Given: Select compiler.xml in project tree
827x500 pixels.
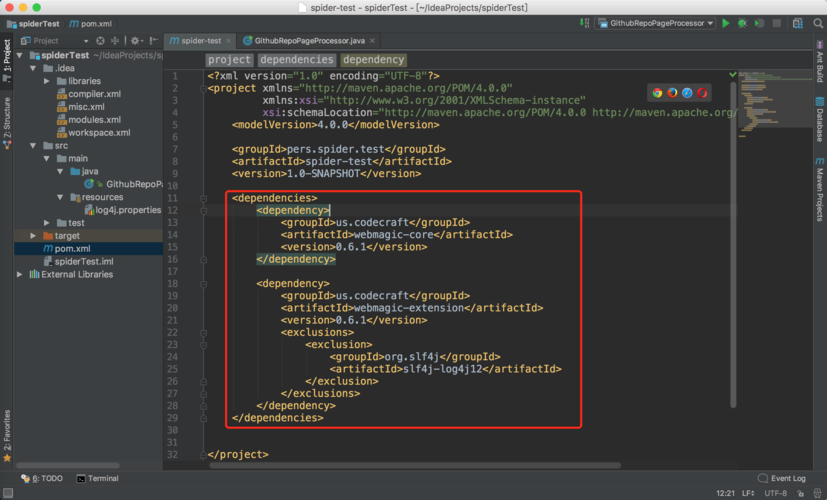Looking at the screenshot, I should 89,94.
